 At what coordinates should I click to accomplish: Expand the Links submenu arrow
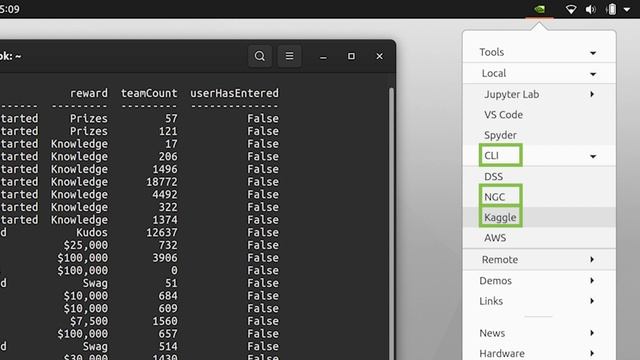[592, 301]
